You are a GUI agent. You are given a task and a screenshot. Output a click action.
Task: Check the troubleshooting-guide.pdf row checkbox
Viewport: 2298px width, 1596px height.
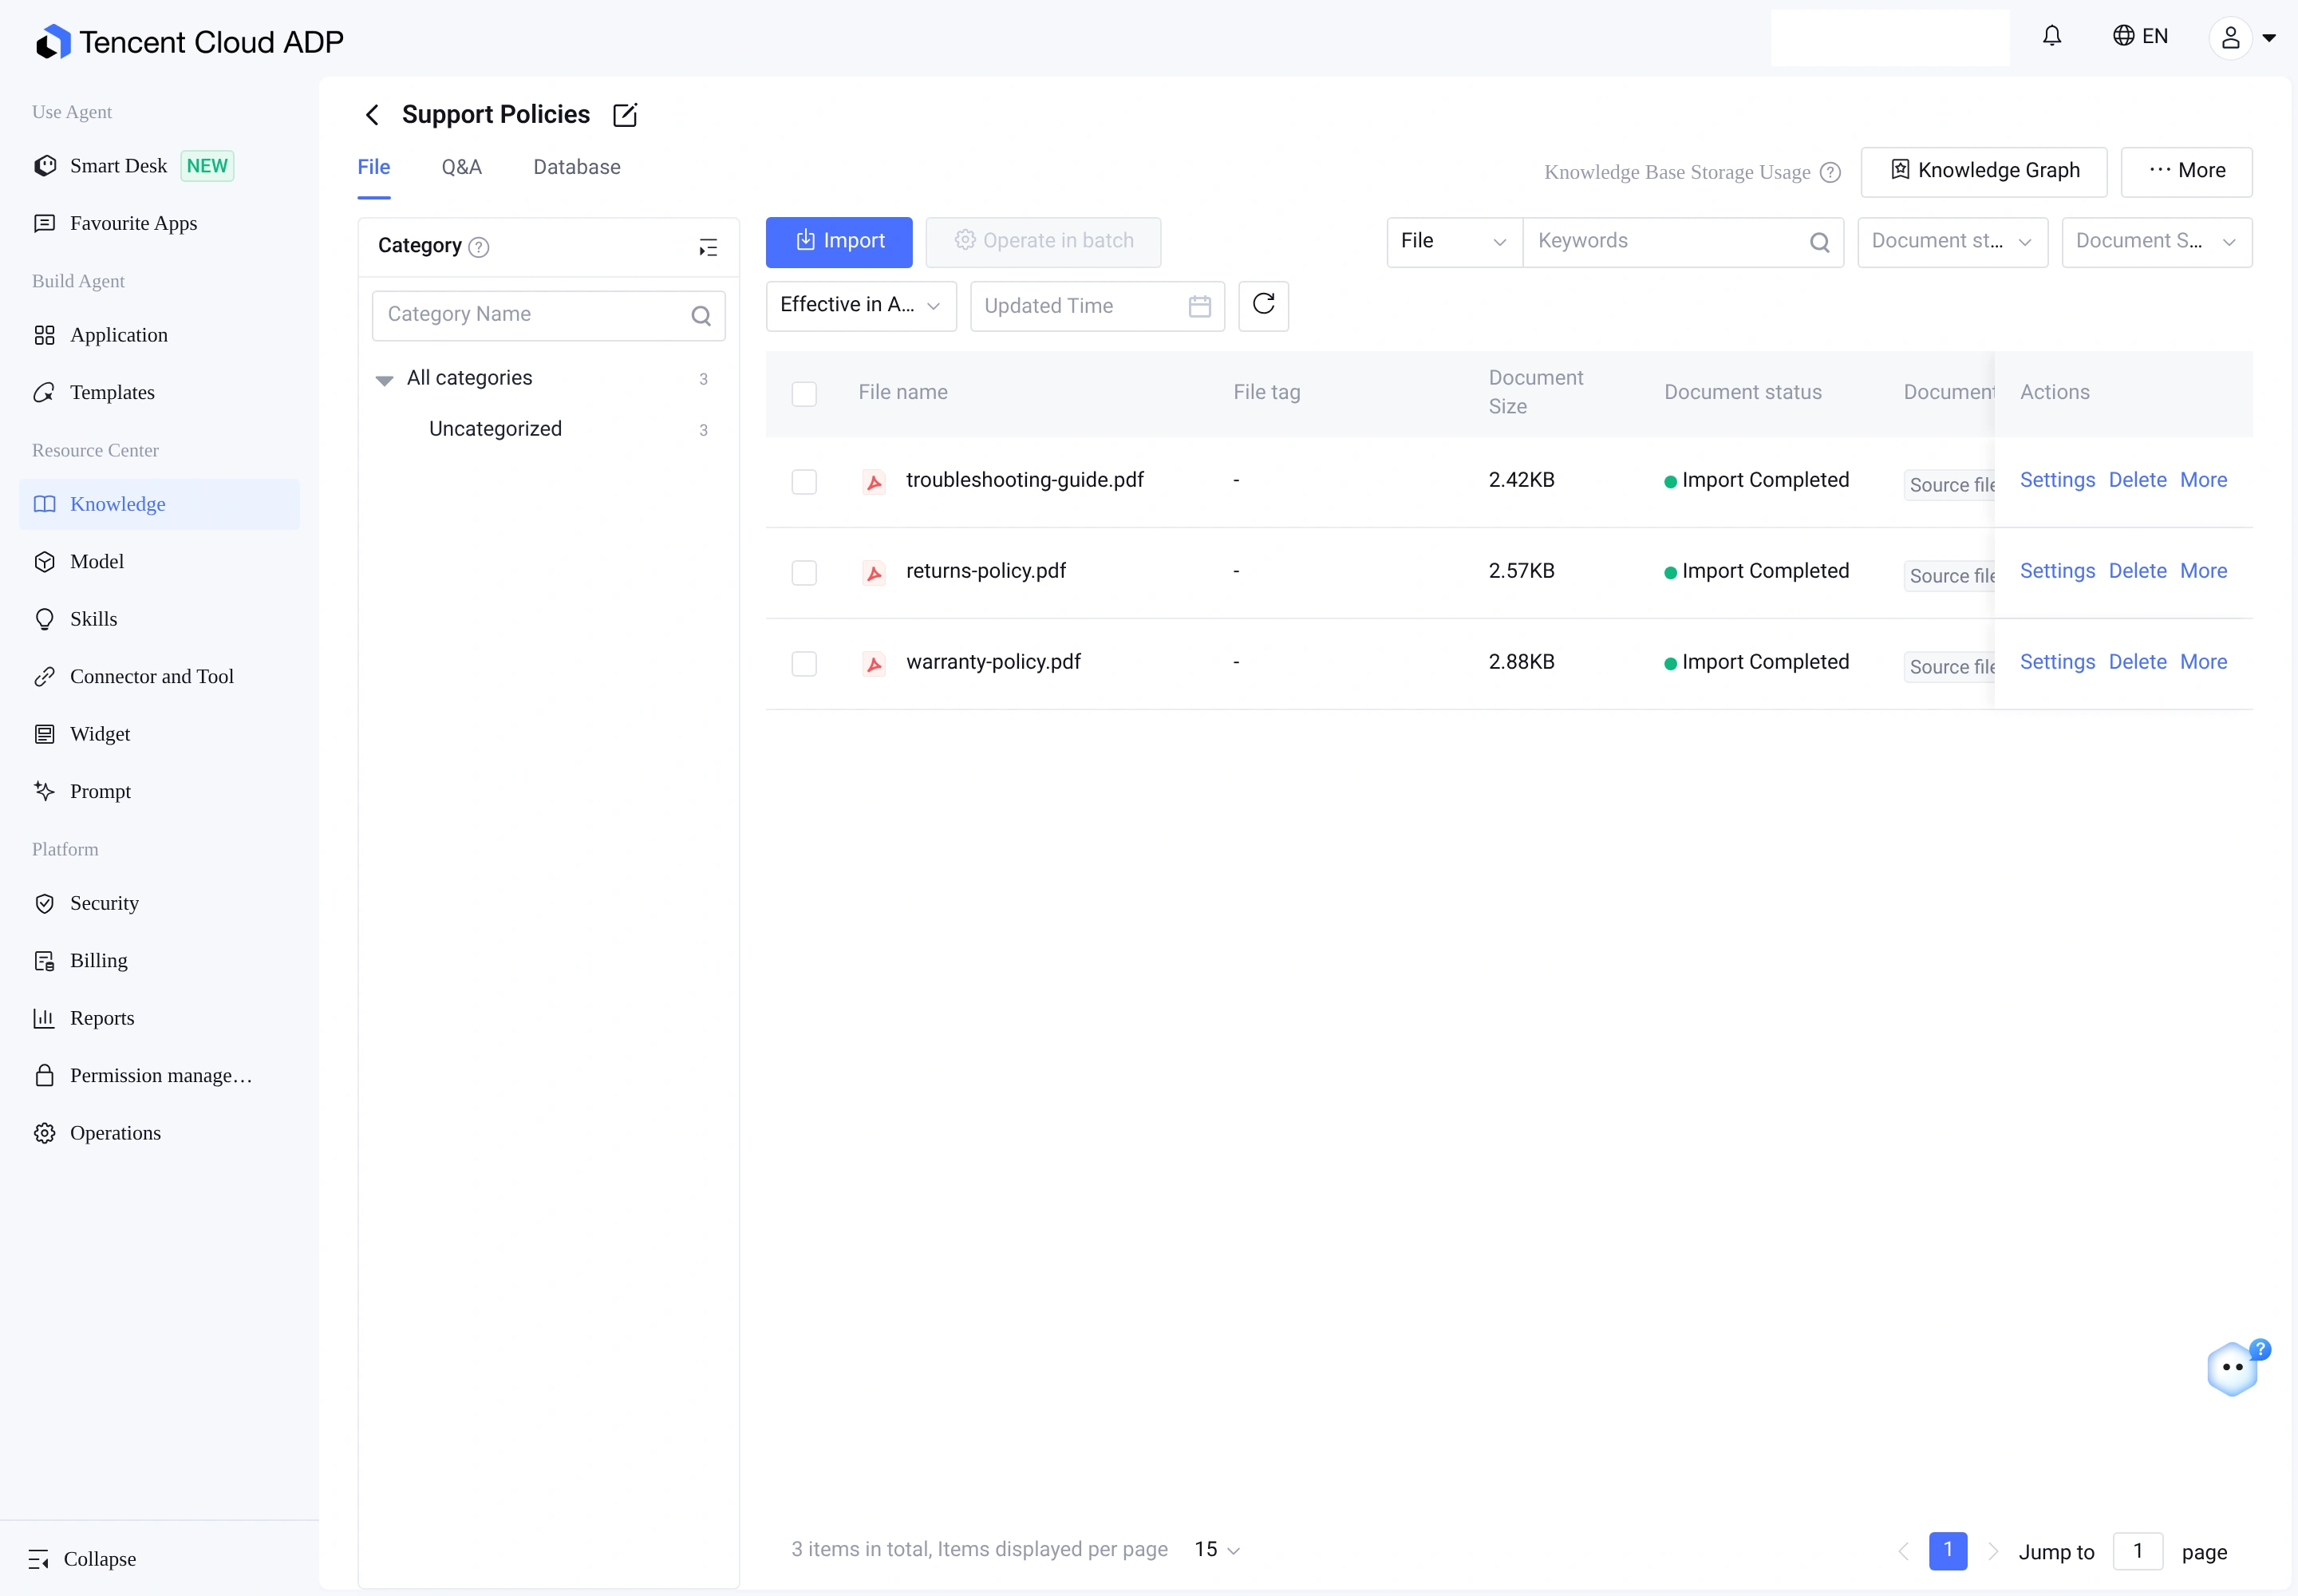804,482
